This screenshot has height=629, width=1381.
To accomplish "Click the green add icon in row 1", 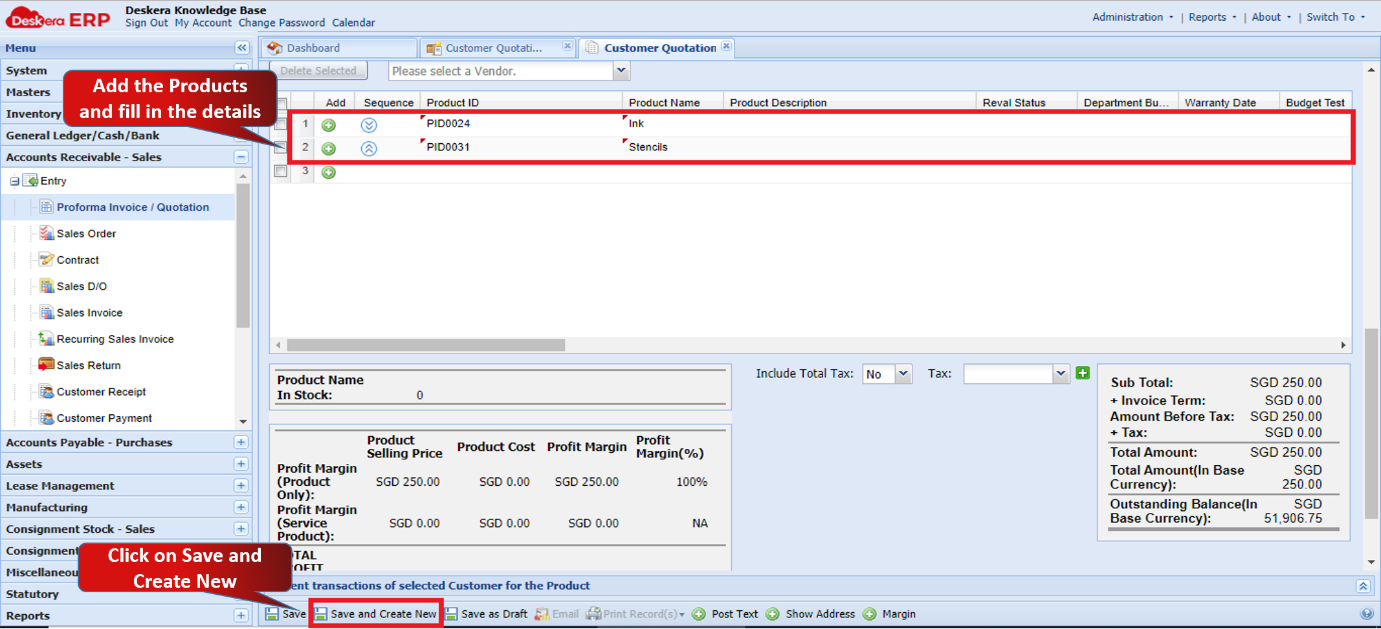I will 328,125.
